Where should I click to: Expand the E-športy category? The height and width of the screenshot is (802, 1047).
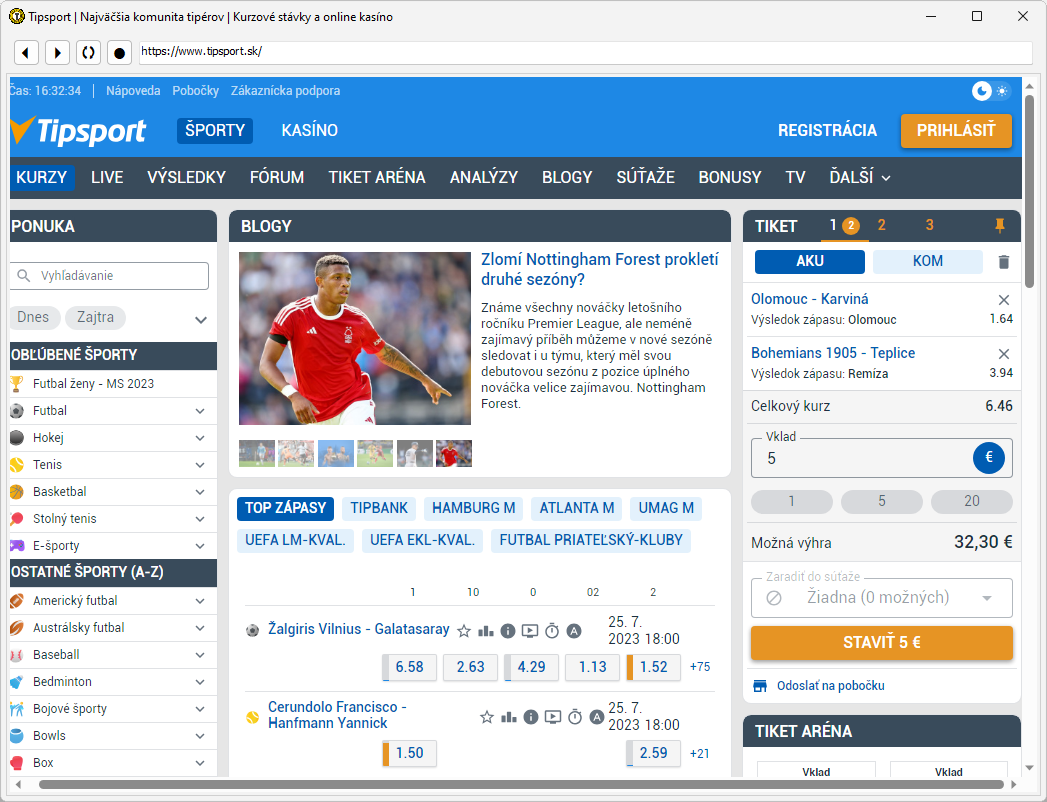200,546
